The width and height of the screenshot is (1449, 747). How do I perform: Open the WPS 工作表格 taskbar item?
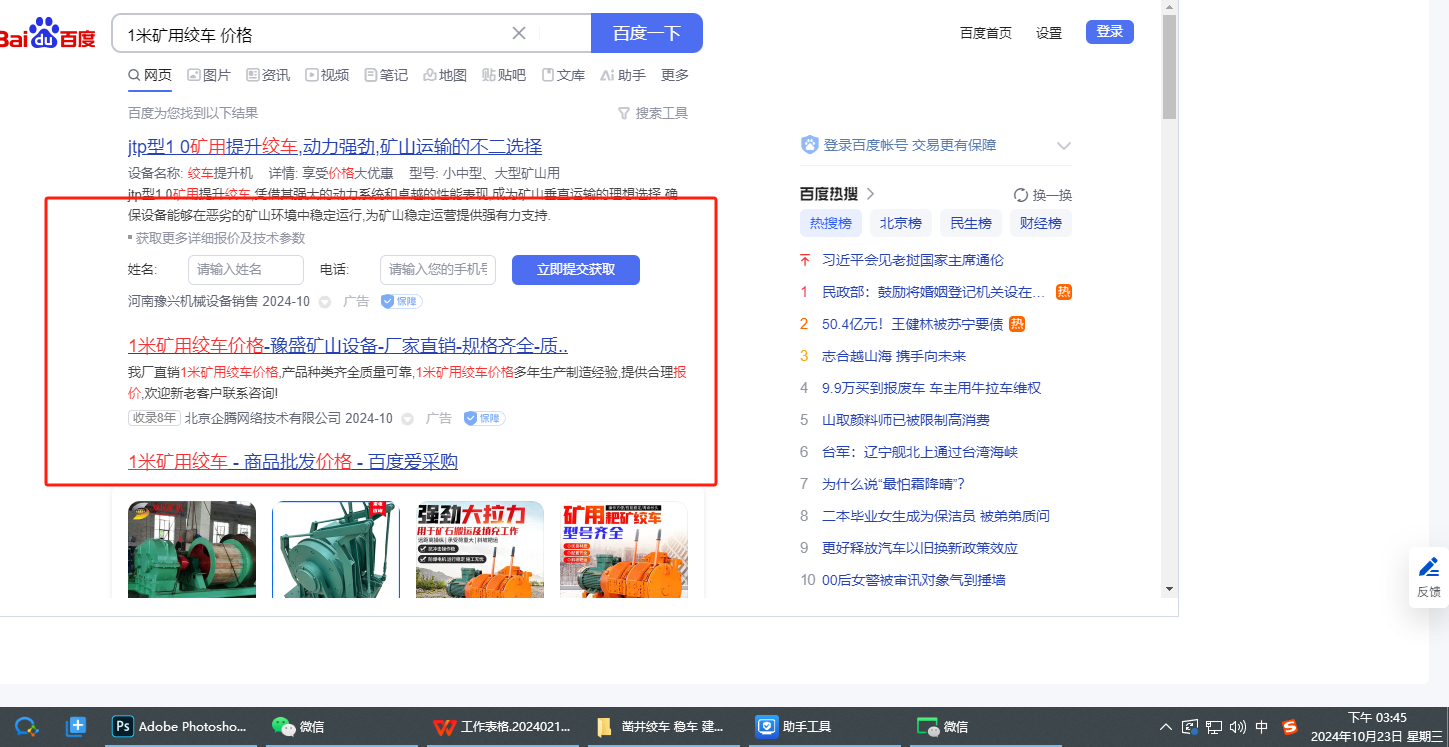(504, 727)
